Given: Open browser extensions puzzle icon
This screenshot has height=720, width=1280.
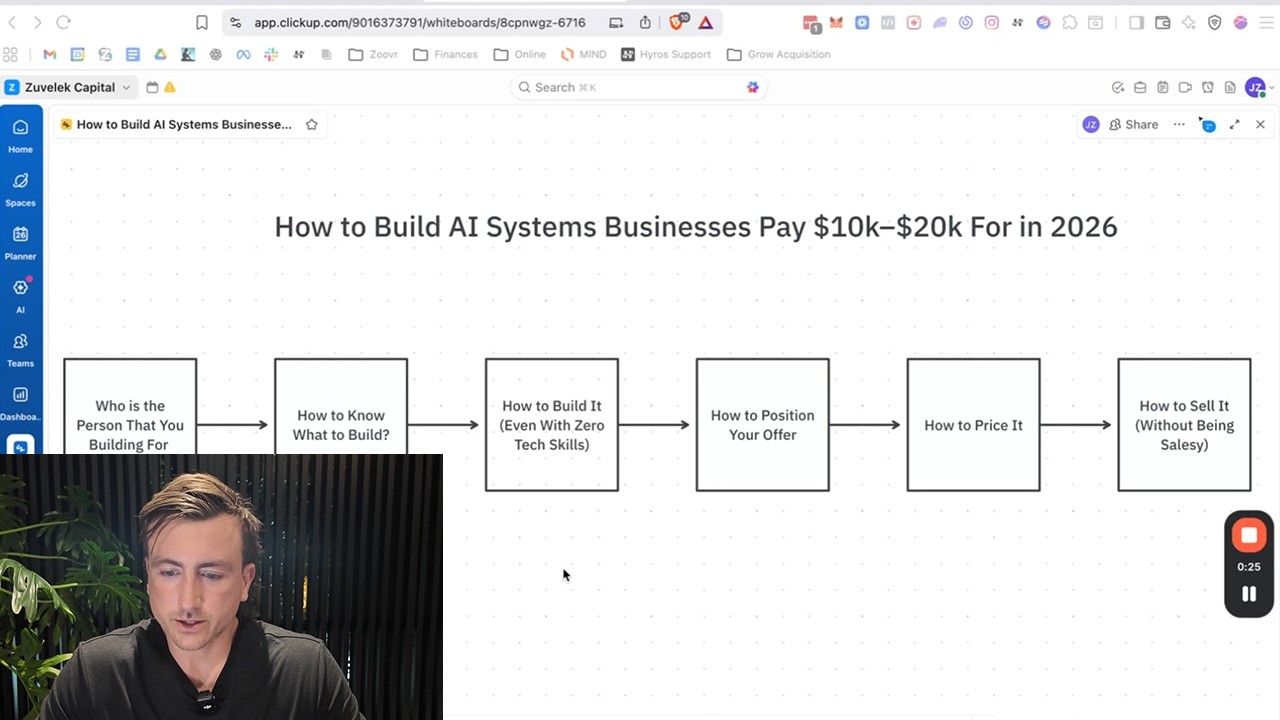Looking at the screenshot, I should [1070, 22].
